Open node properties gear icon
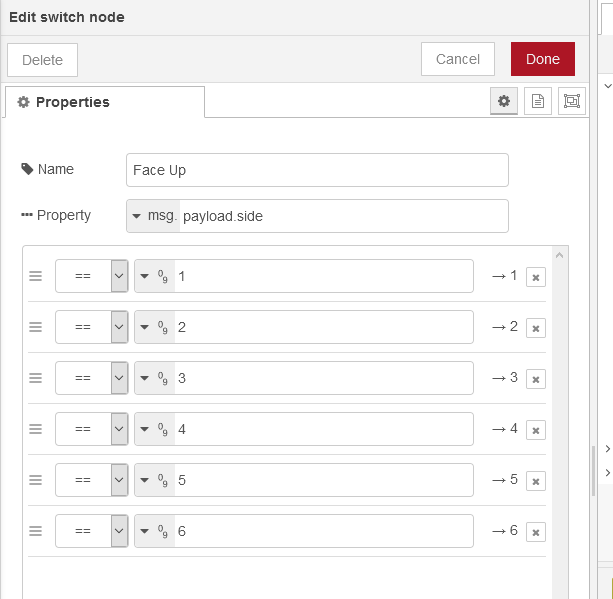This screenshot has height=599, width=613. (504, 101)
